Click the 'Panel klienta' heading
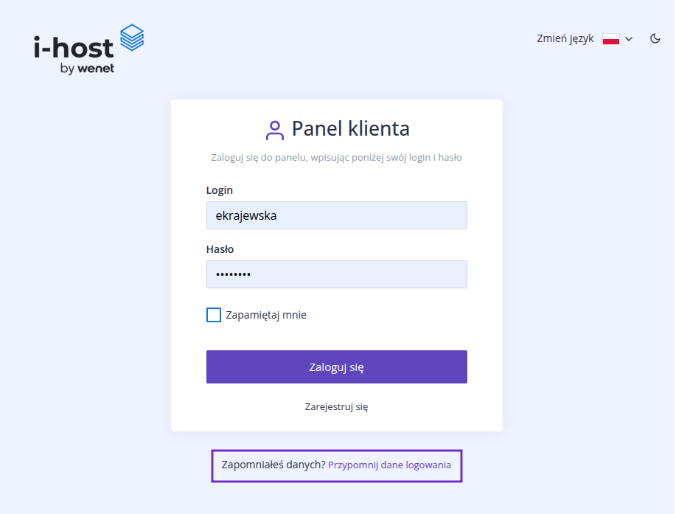 tap(350, 129)
